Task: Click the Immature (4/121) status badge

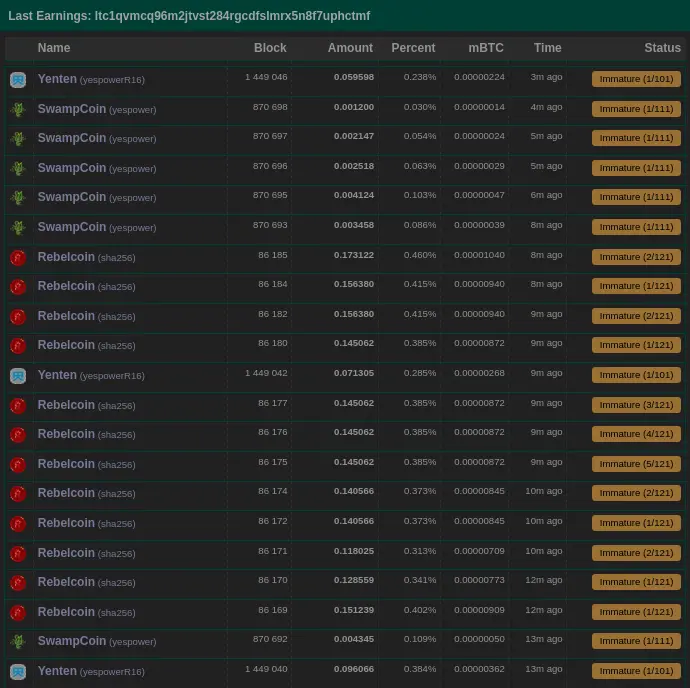Action: point(636,434)
